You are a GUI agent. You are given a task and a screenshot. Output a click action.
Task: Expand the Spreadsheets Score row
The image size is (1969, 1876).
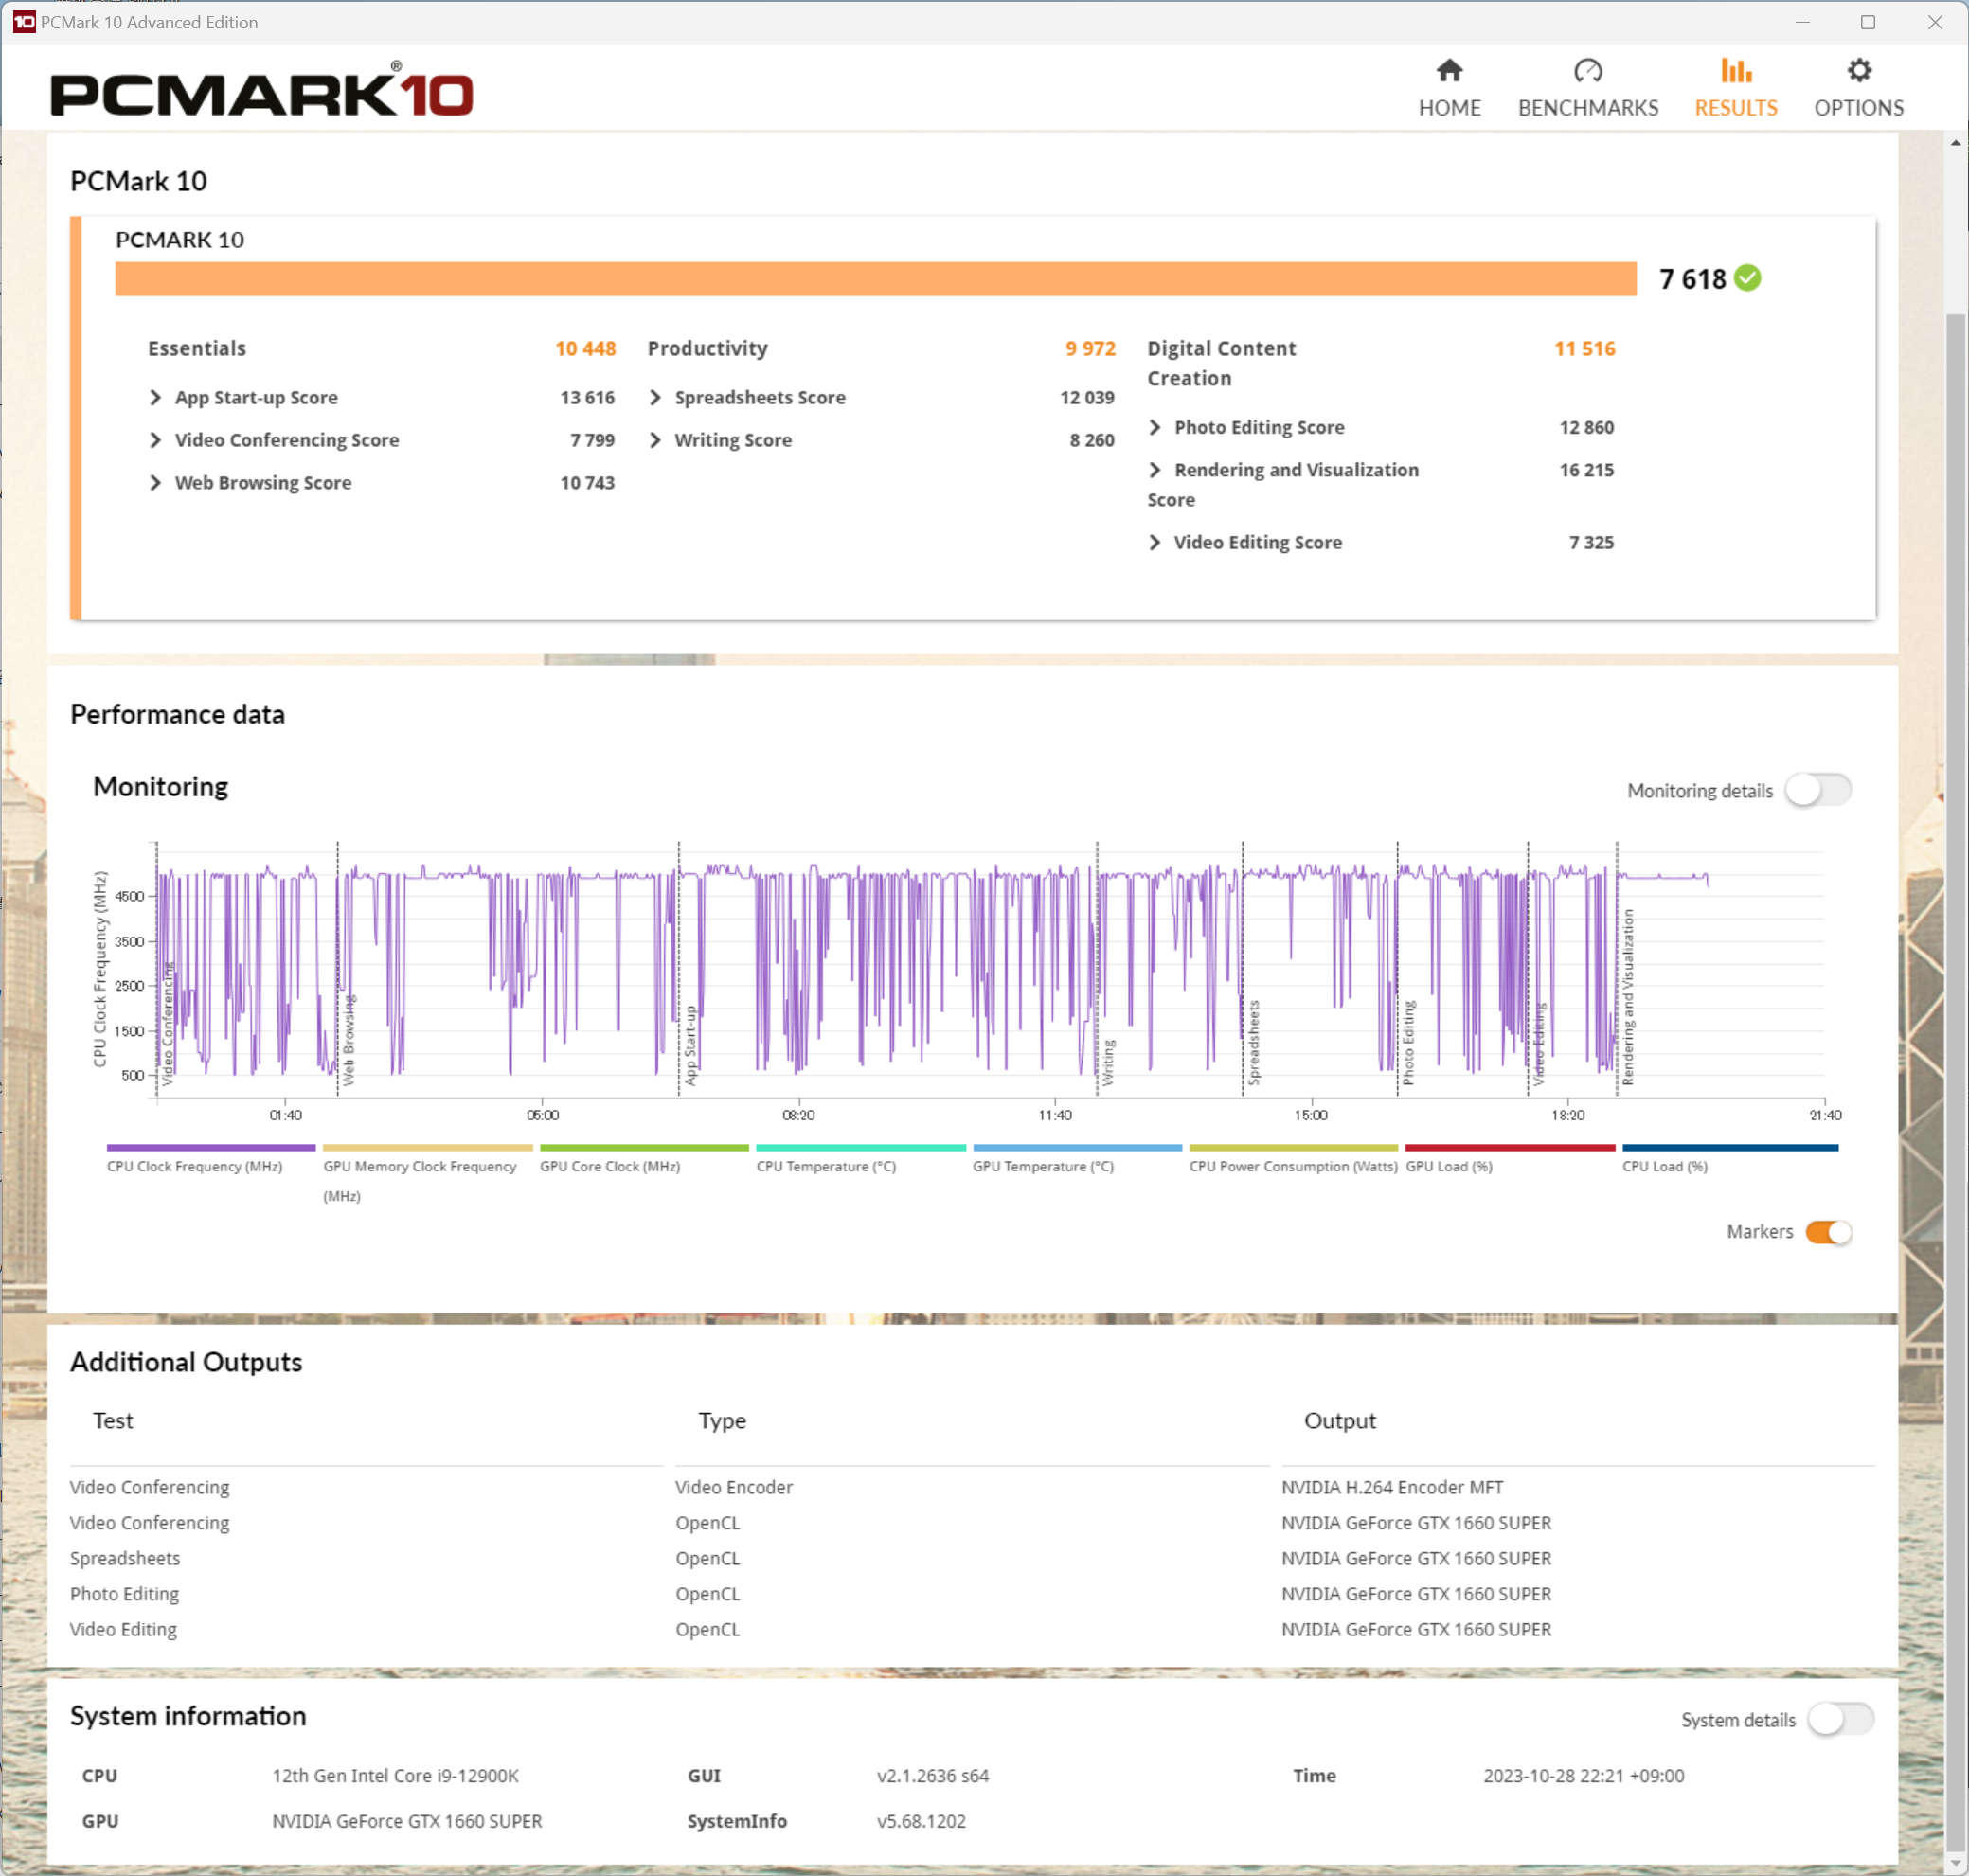655,398
